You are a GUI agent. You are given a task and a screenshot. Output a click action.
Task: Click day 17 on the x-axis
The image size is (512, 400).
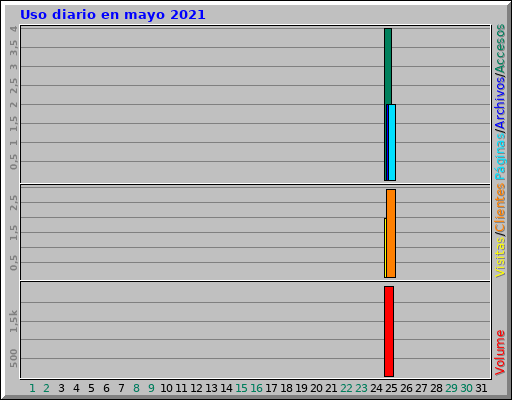click(271, 388)
